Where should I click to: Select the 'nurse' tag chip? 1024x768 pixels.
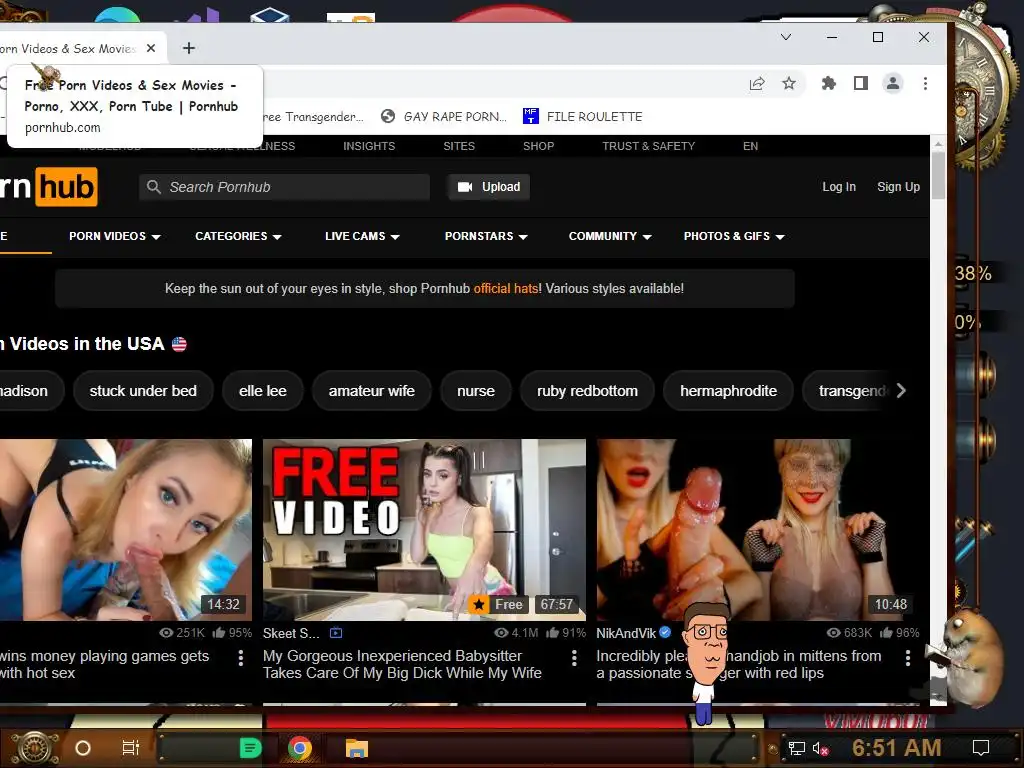point(475,391)
